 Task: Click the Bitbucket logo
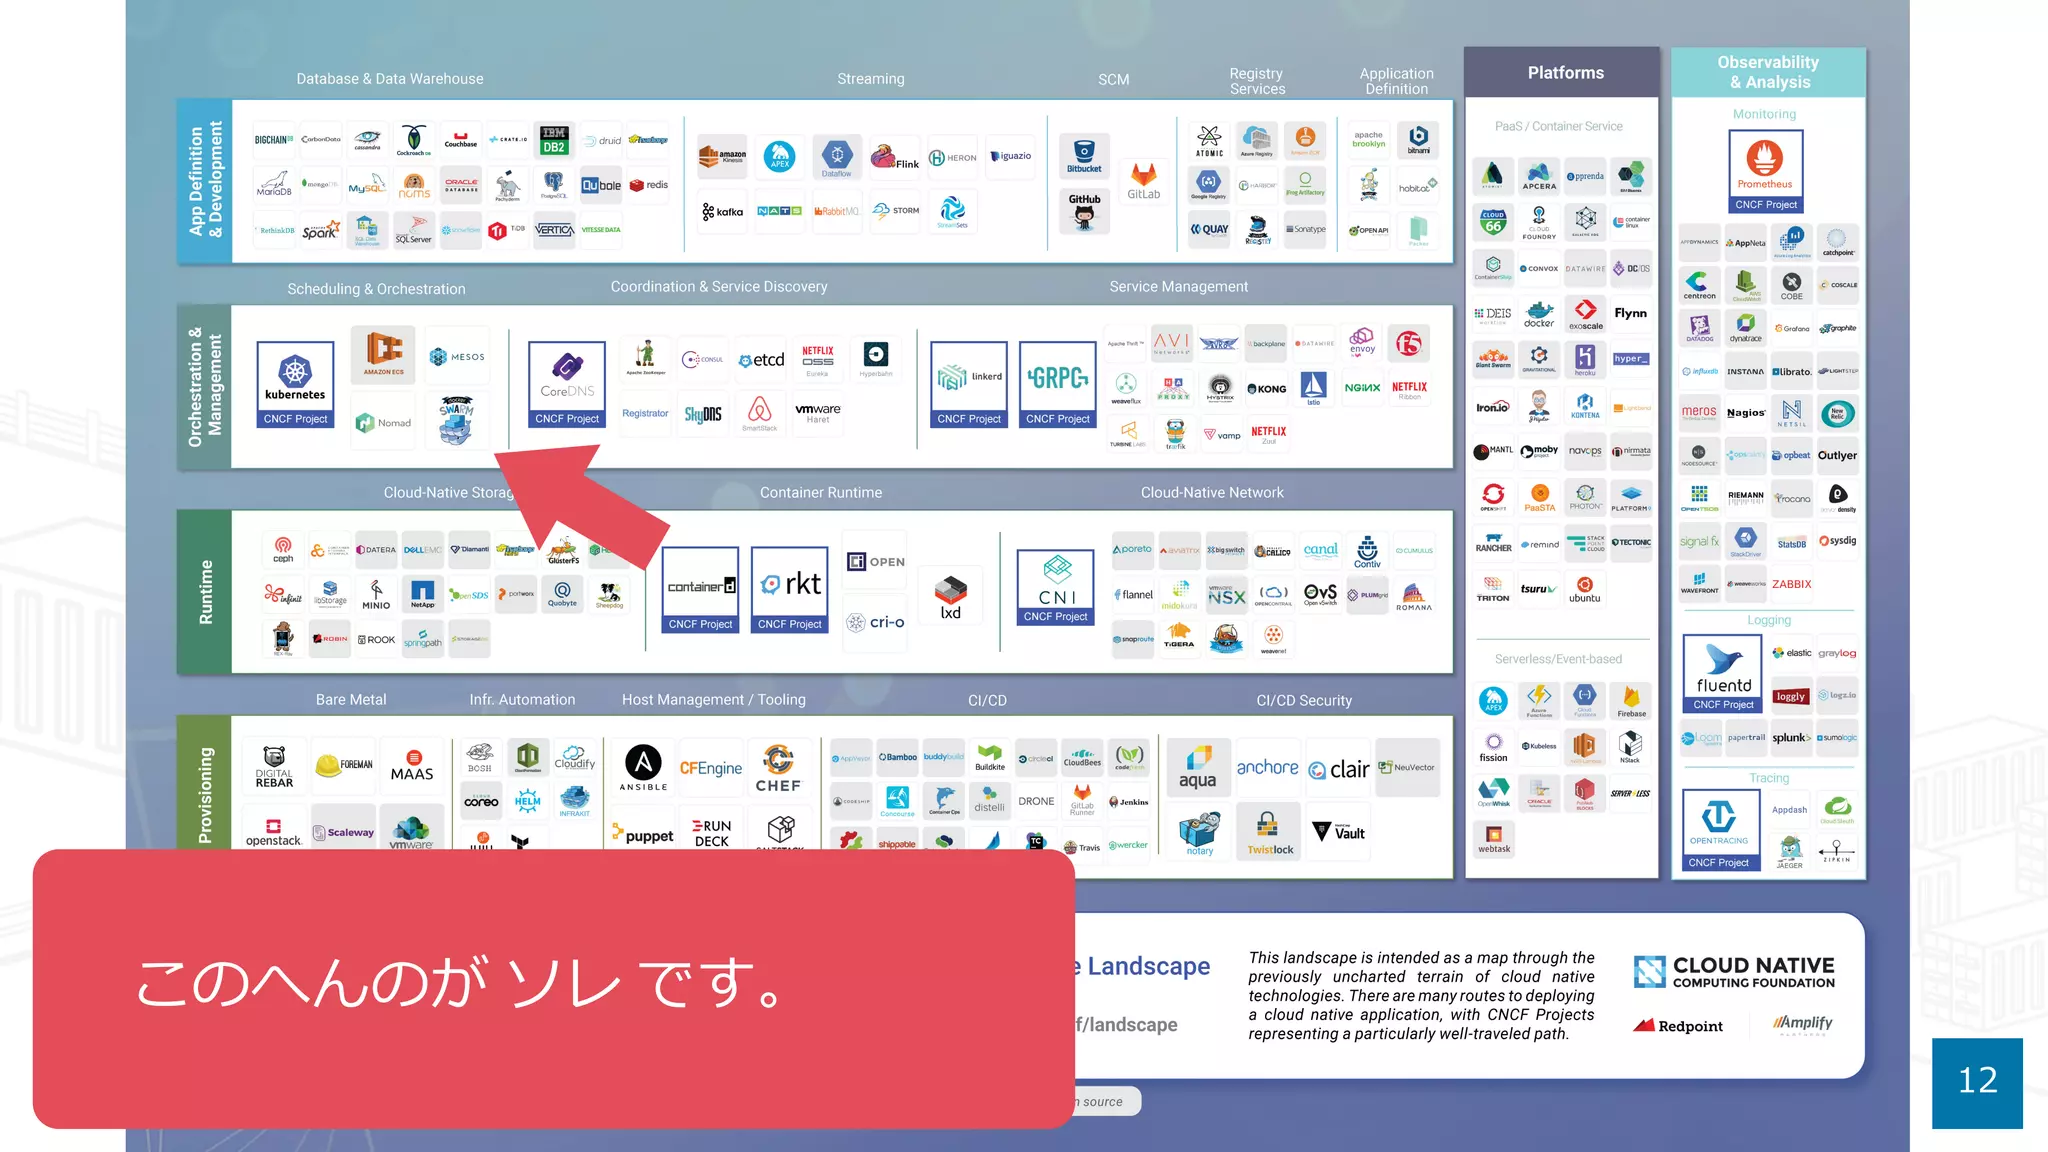point(1085,156)
